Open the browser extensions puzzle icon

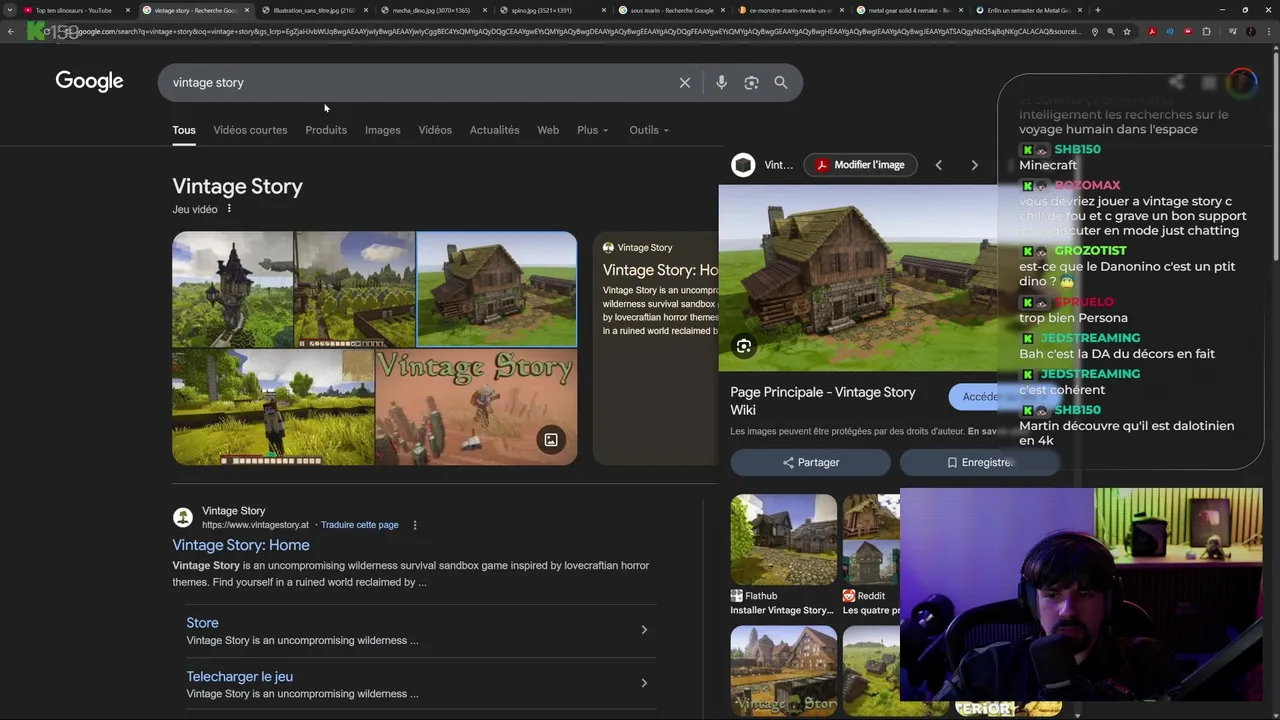[1206, 32]
